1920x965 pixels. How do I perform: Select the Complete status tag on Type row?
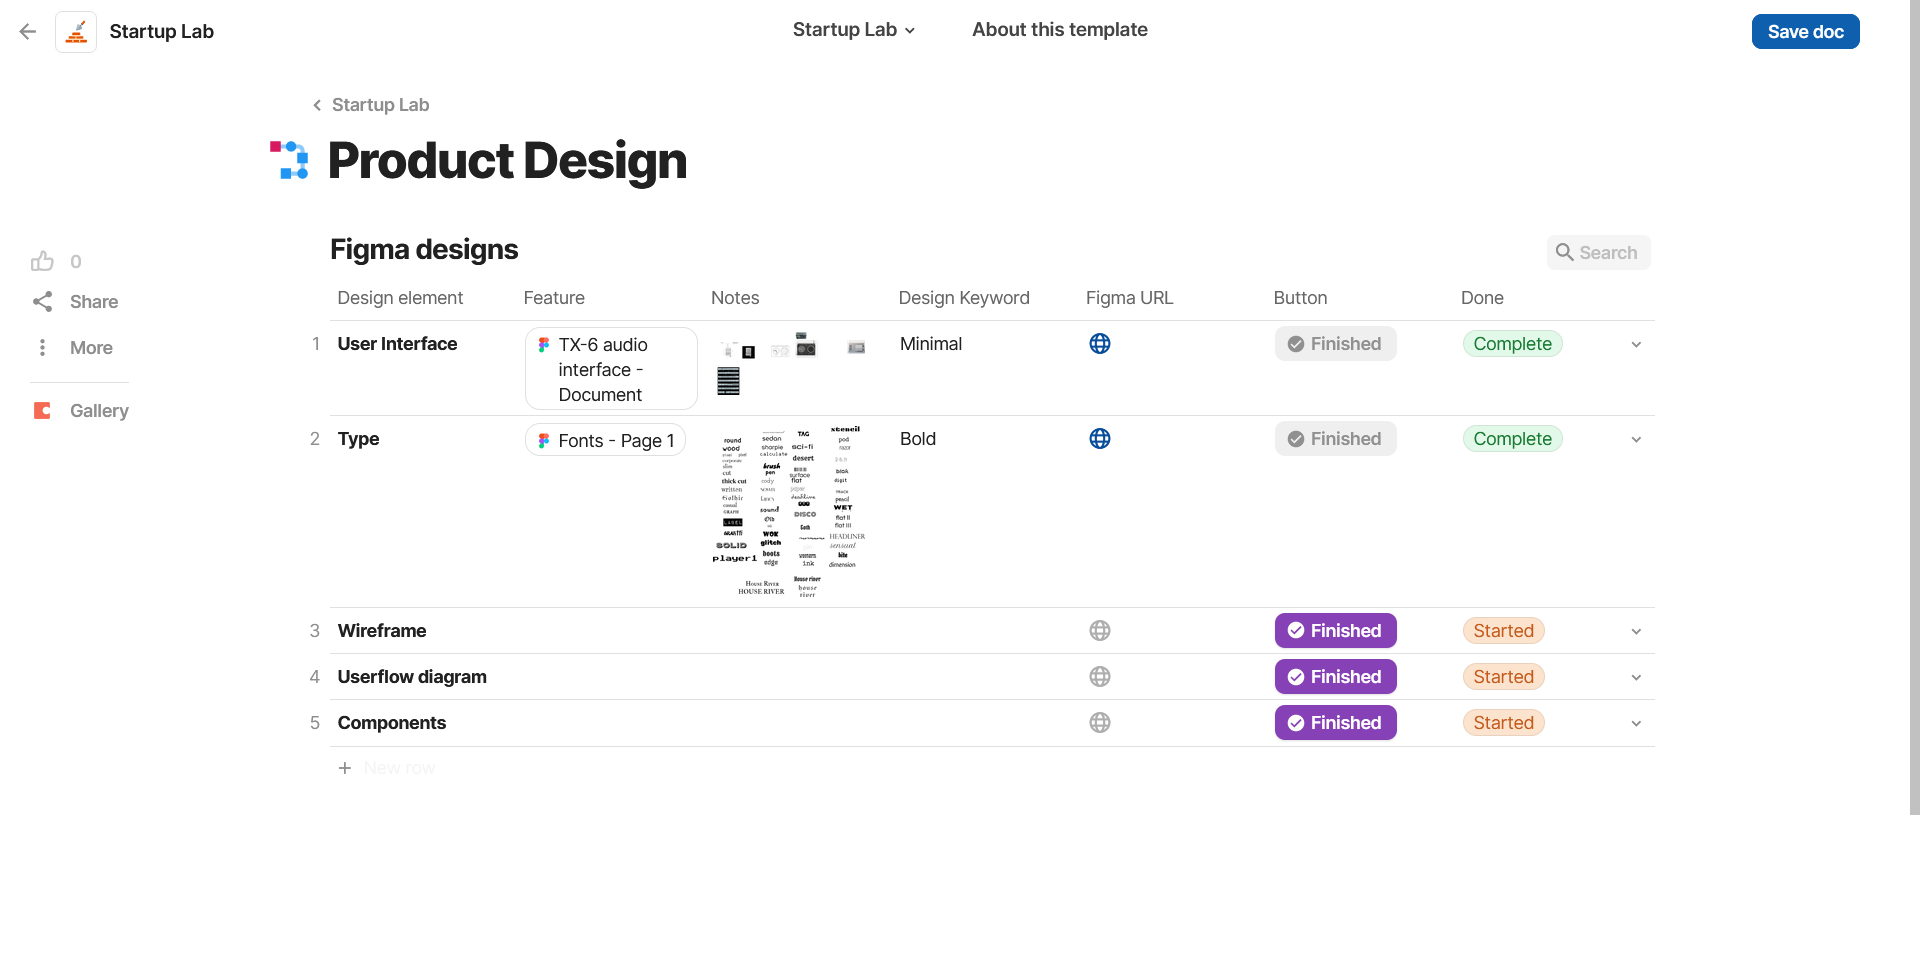[x=1512, y=439]
